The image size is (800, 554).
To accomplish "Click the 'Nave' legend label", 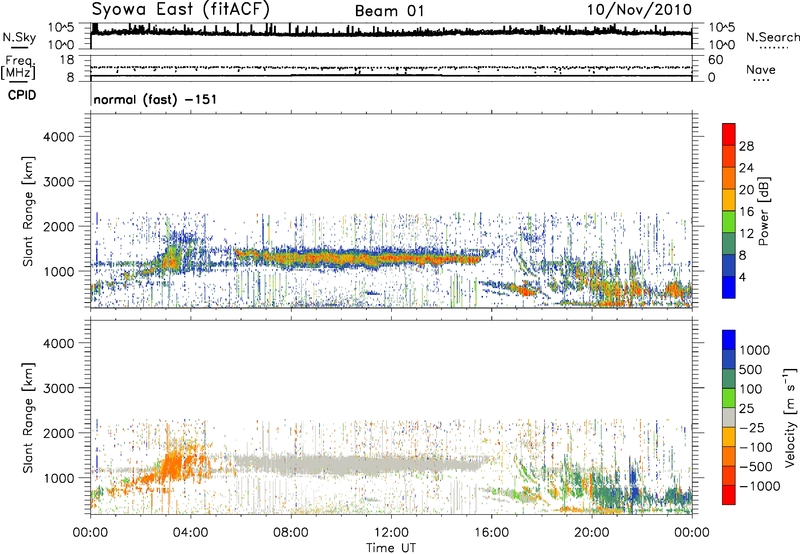I will pos(761,69).
